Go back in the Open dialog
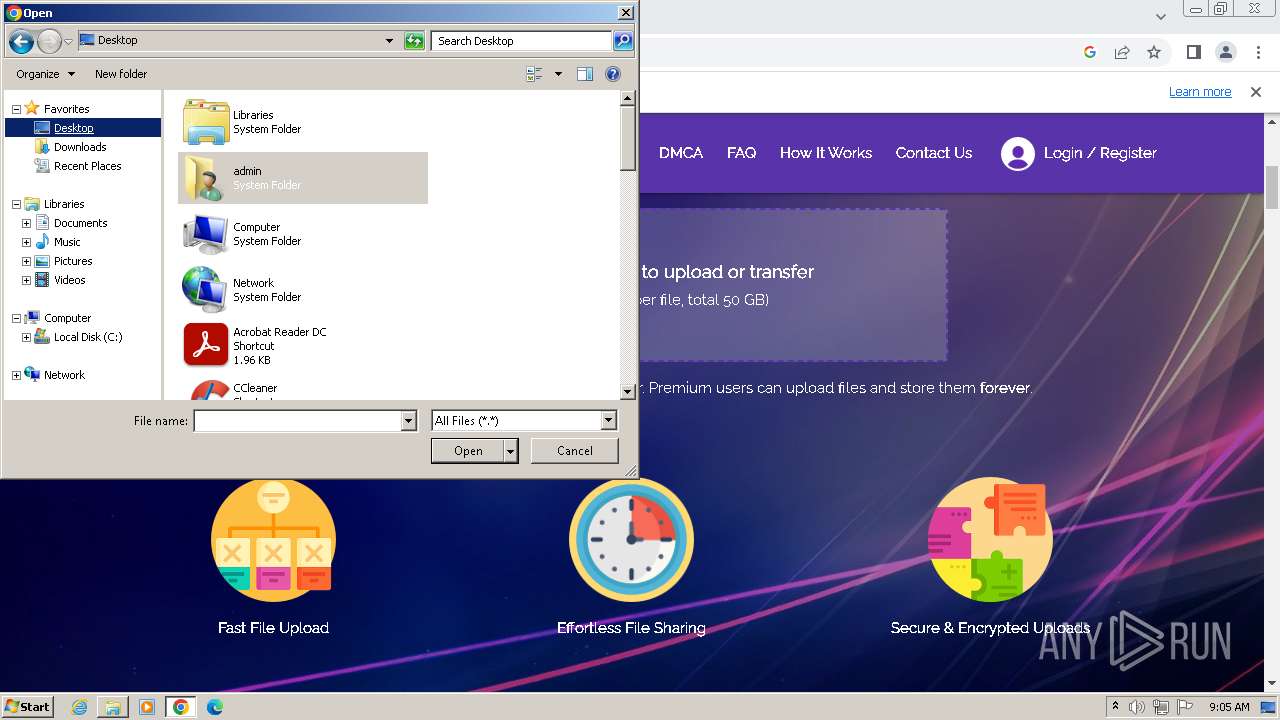Viewport: 1280px width, 720px height. coord(21,41)
